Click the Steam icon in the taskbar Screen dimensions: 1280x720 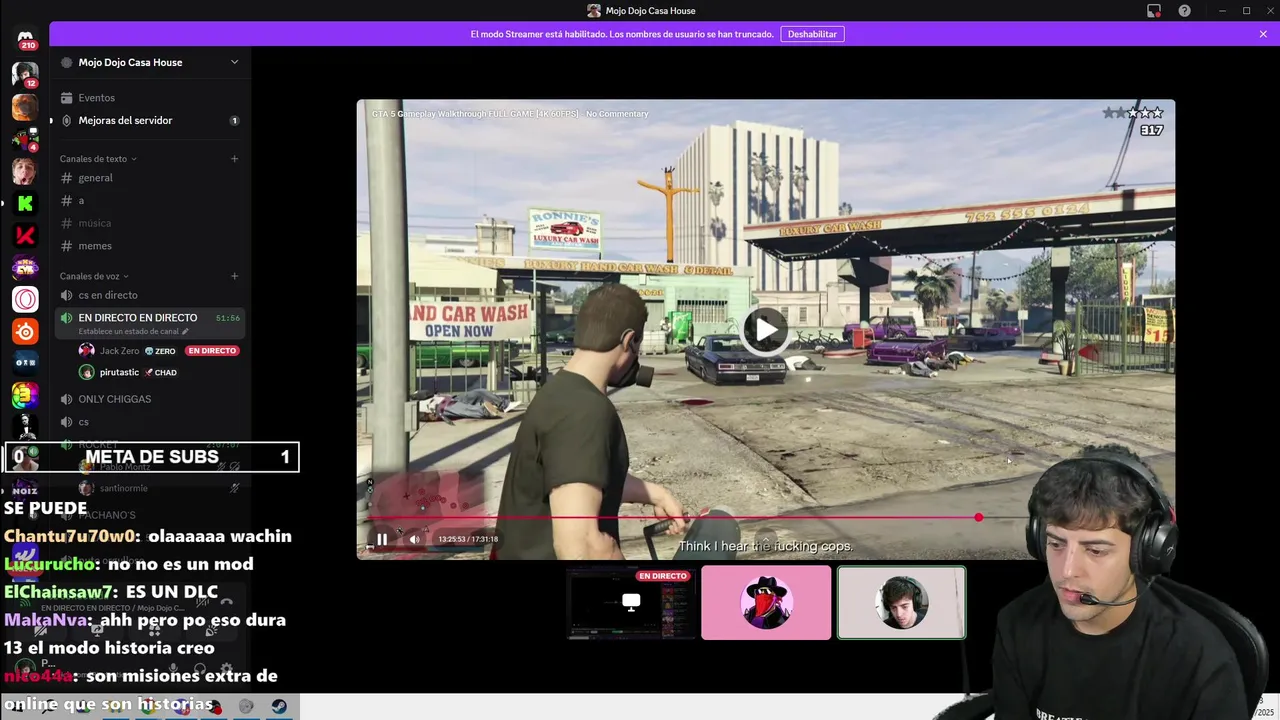pyautogui.click(x=280, y=706)
